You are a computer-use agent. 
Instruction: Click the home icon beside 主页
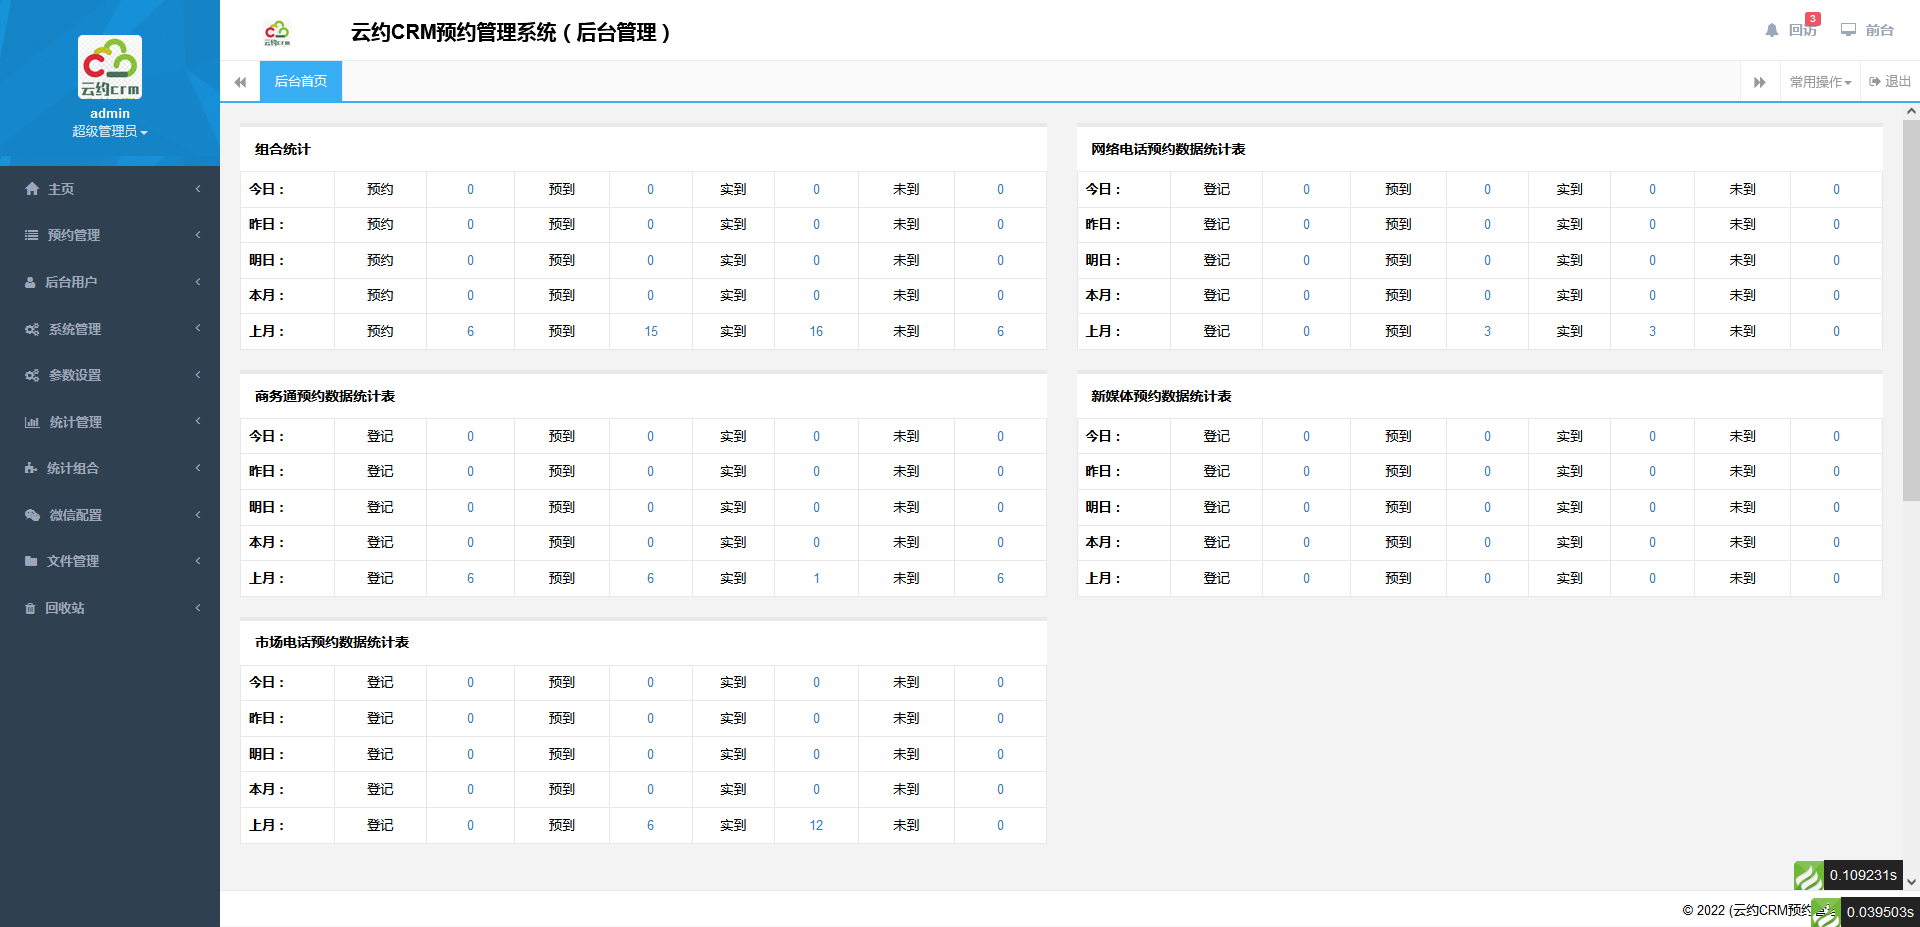[x=32, y=189]
